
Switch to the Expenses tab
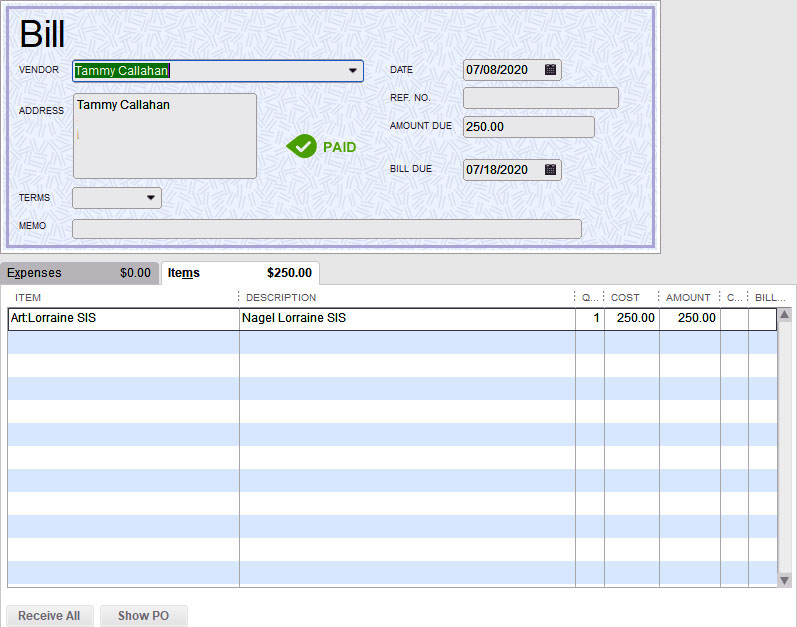(x=79, y=273)
